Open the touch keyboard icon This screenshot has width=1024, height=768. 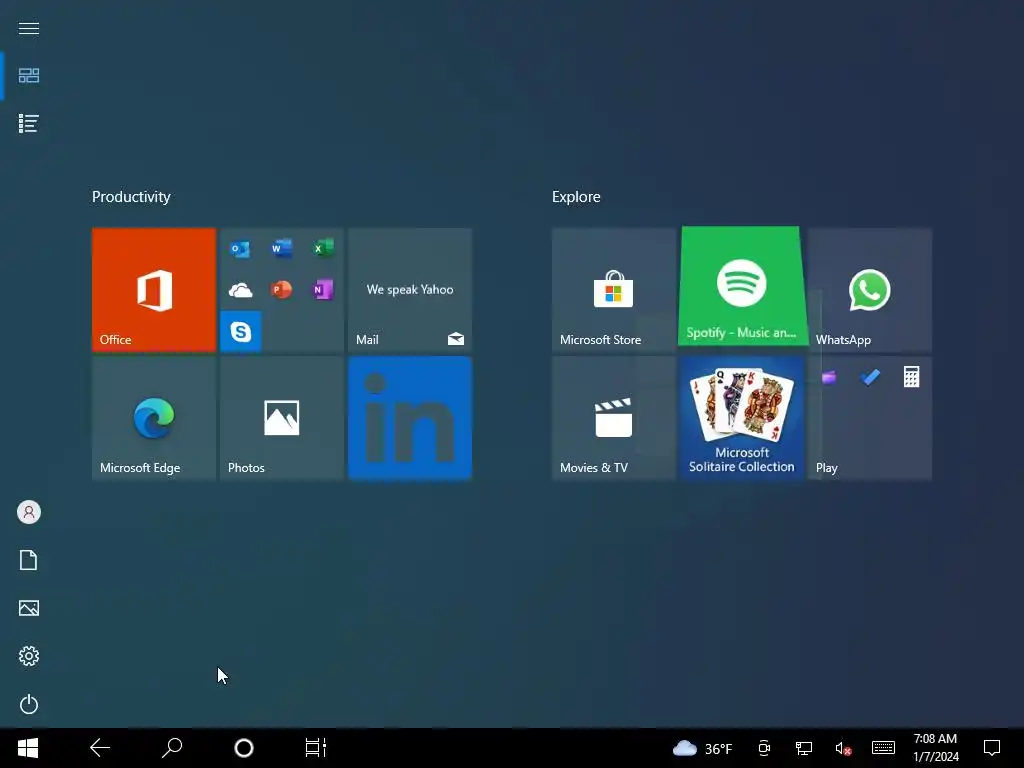[884, 748]
